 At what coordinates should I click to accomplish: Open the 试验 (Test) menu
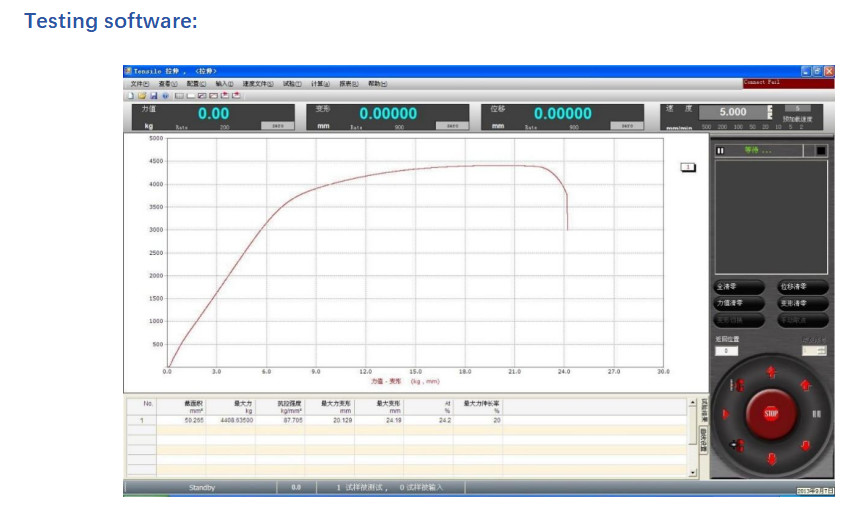tap(291, 84)
